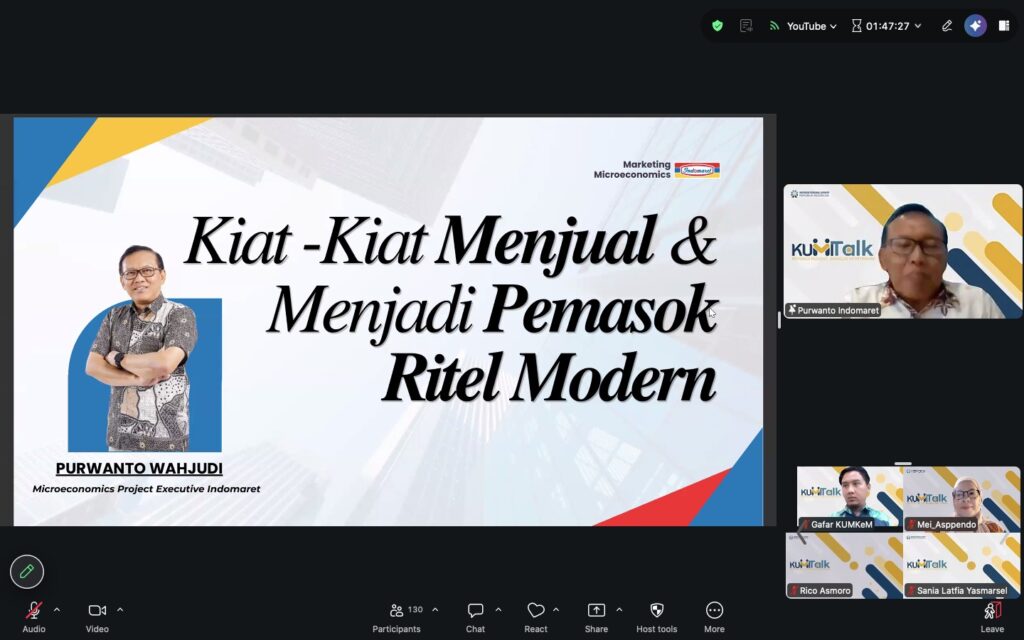The height and width of the screenshot is (640, 1024).
Task: Change the view layout icon
Action: click(x=1004, y=26)
